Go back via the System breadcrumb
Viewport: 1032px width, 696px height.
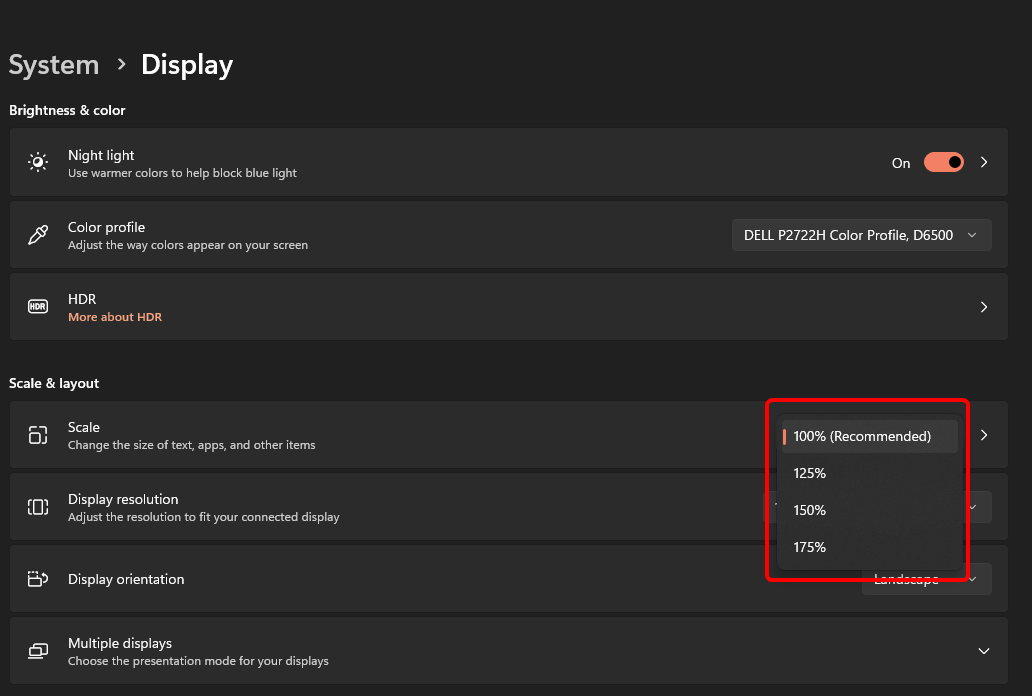(53, 64)
